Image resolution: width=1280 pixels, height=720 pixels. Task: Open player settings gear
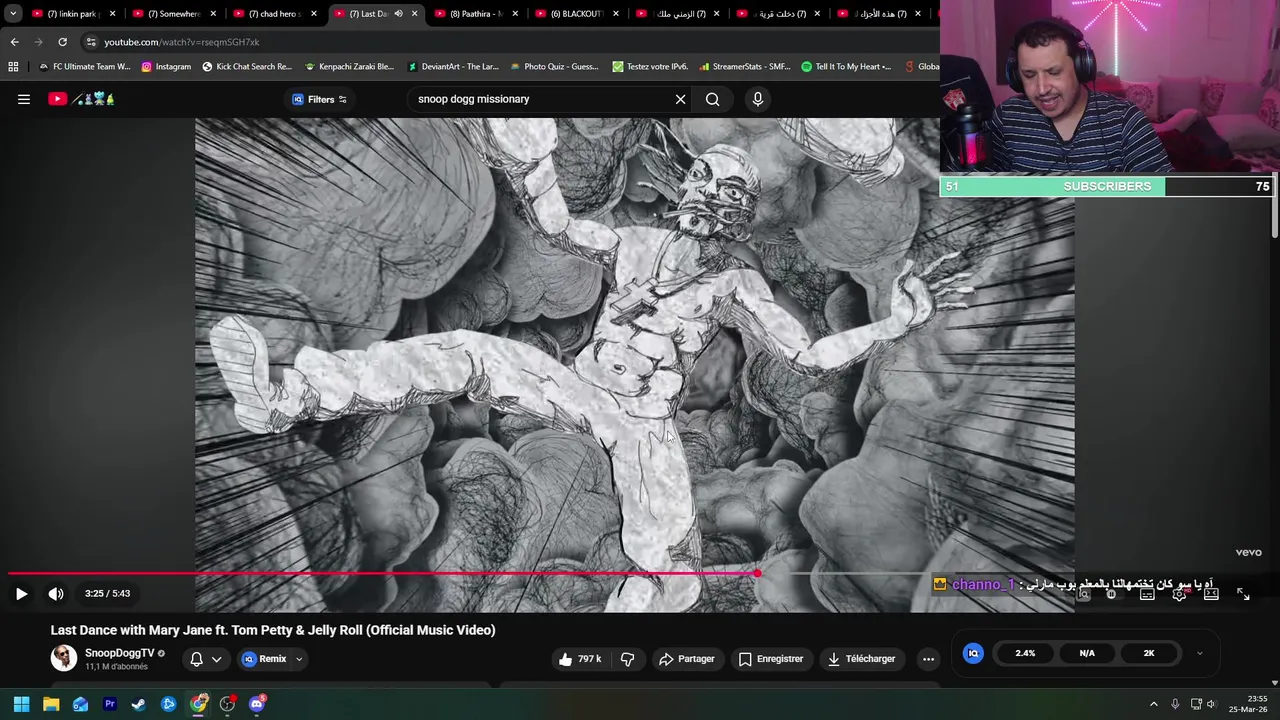click(x=1180, y=594)
